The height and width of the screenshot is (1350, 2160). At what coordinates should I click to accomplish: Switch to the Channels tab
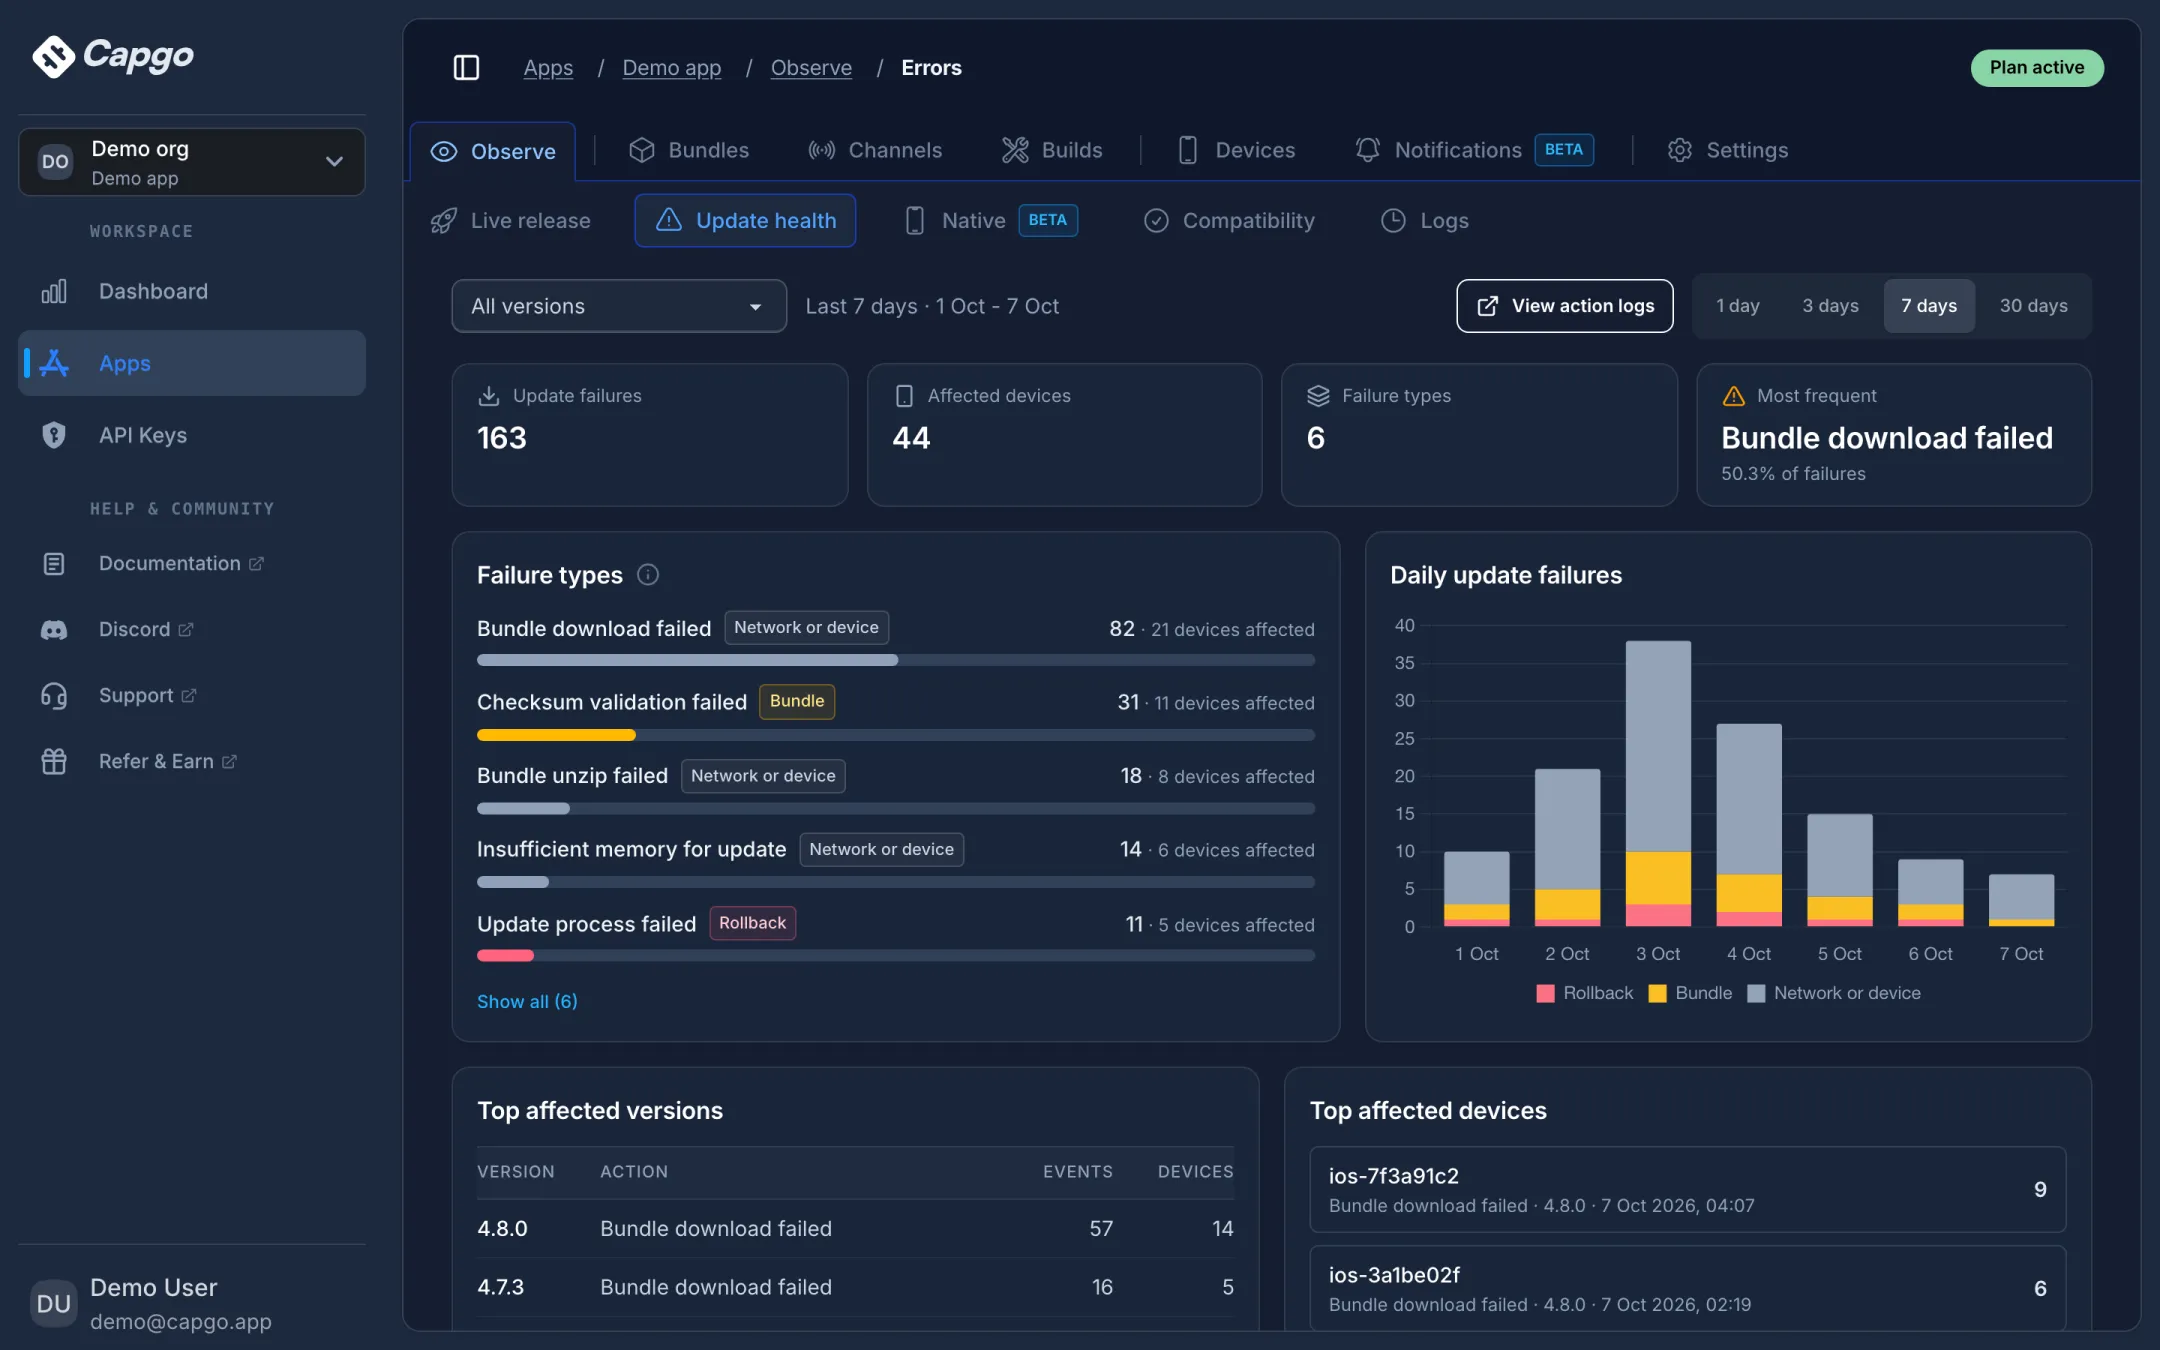pyautogui.click(x=875, y=150)
